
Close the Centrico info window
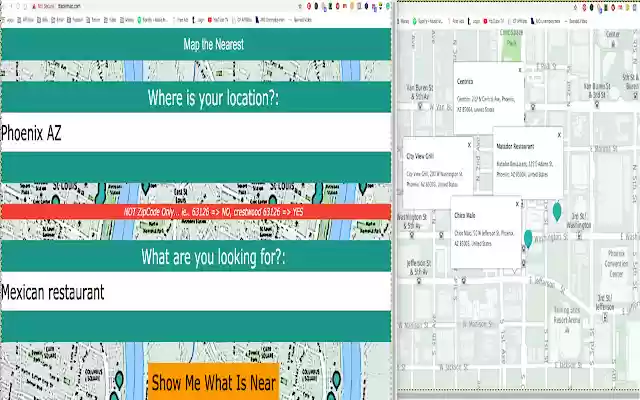(x=520, y=70)
